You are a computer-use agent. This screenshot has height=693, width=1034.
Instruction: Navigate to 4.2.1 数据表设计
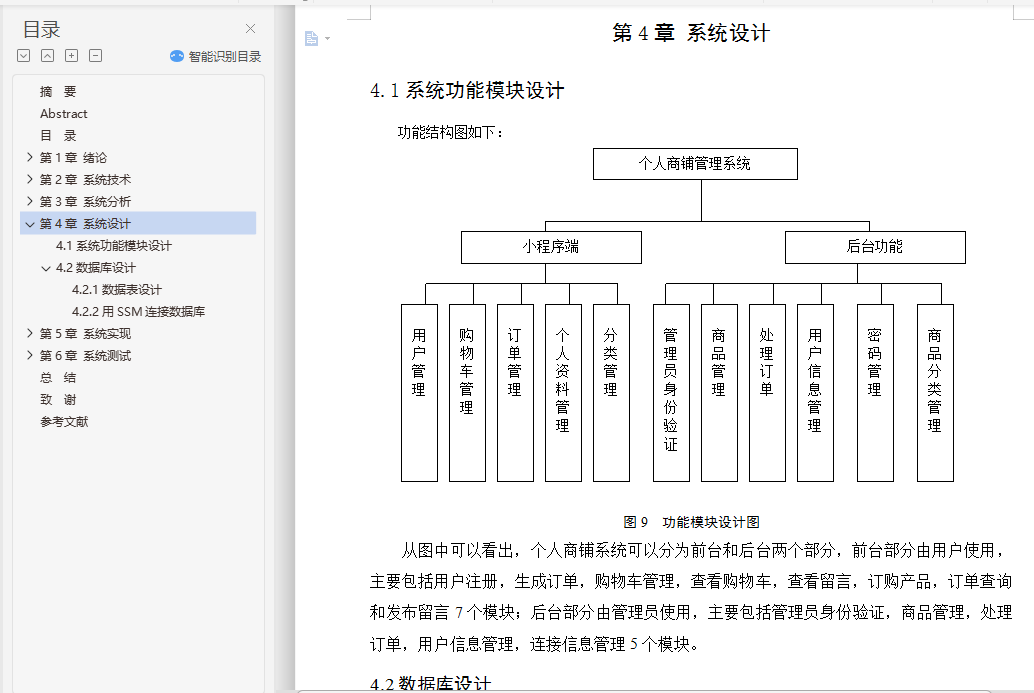pyautogui.click(x=117, y=289)
